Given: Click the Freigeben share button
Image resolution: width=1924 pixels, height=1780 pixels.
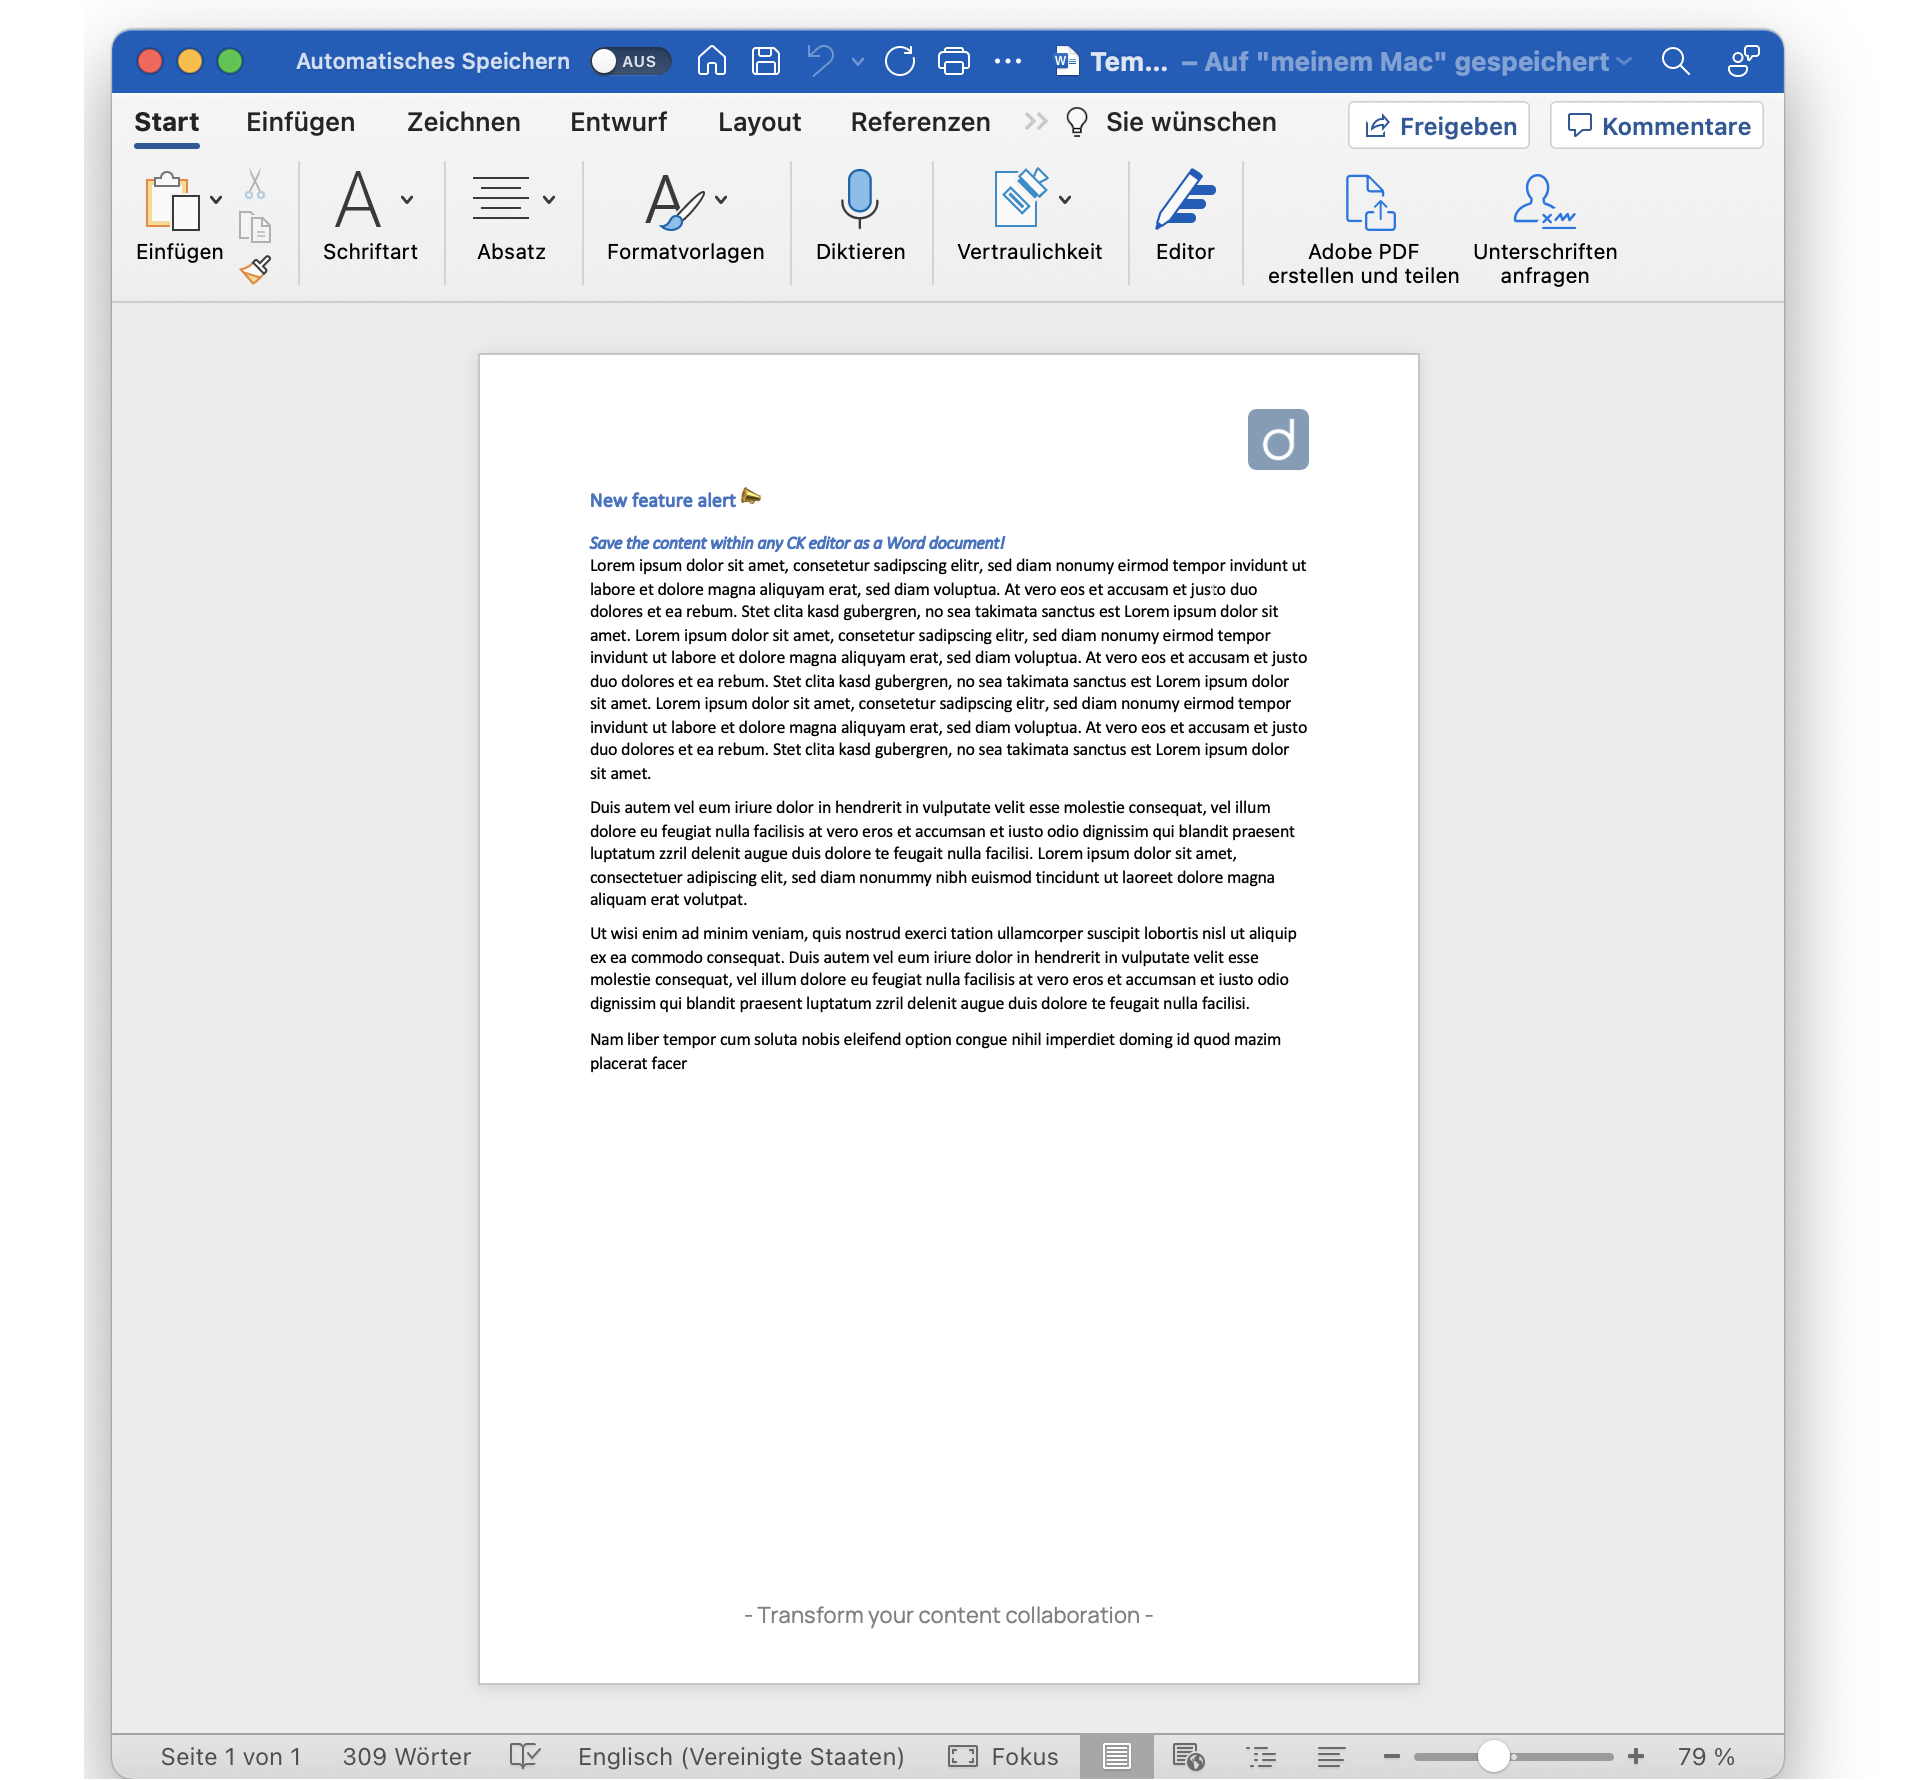Looking at the screenshot, I should coord(1439,126).
